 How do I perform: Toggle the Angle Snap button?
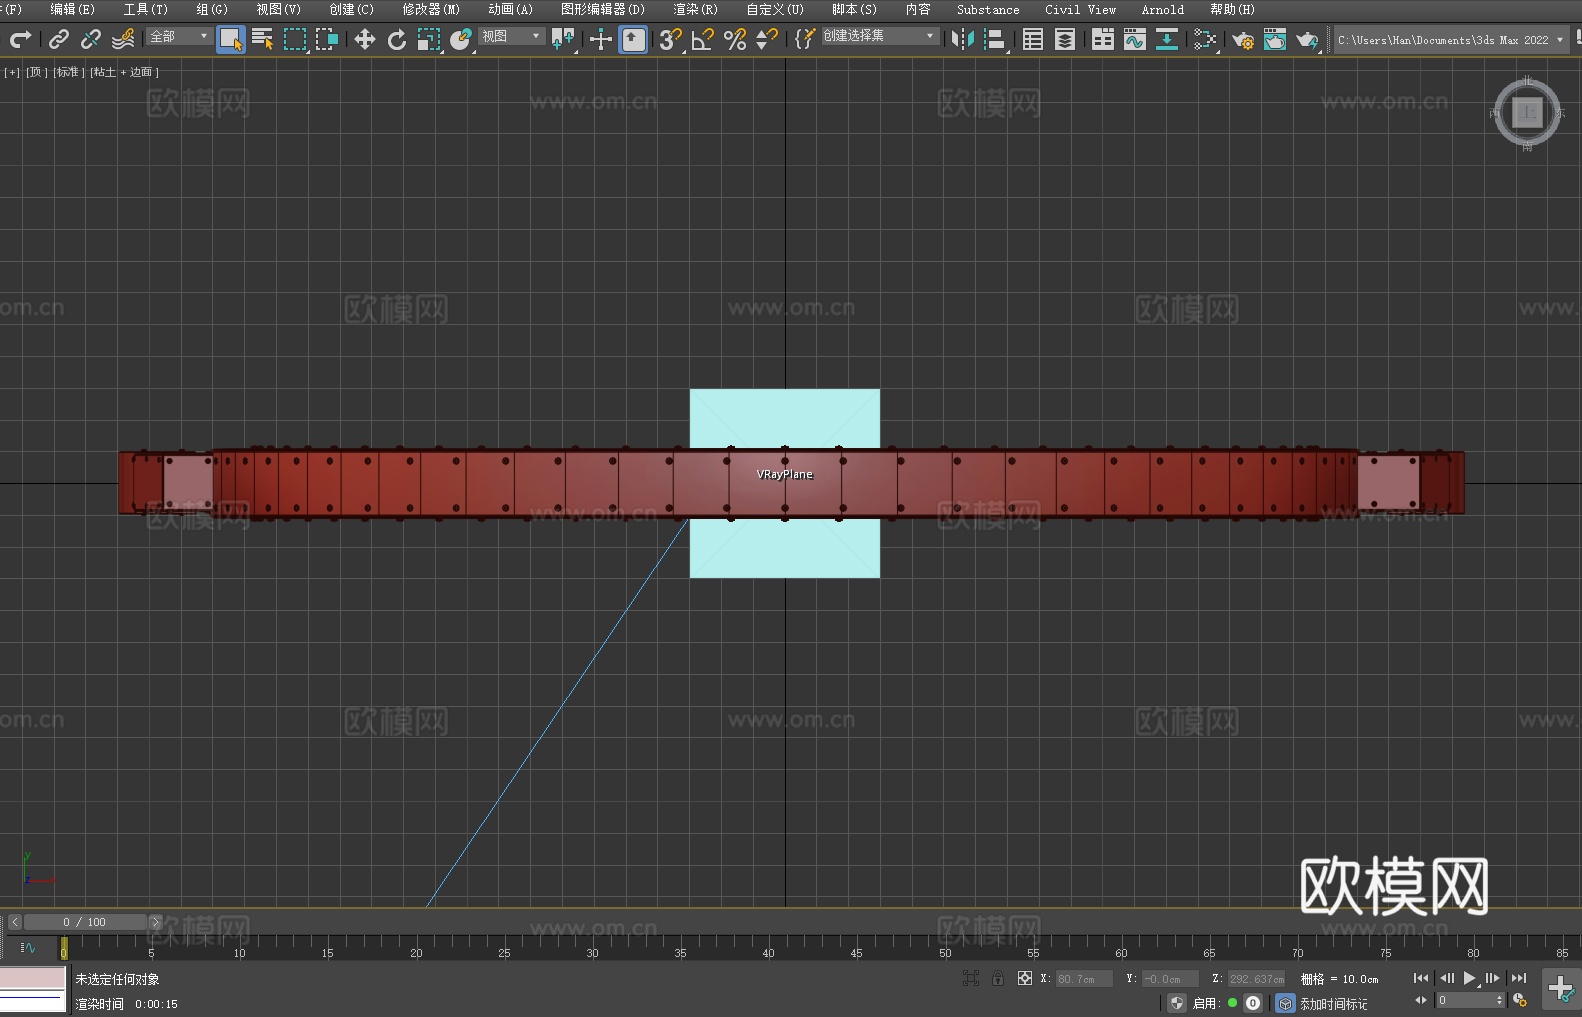click(x=702, y=39)
